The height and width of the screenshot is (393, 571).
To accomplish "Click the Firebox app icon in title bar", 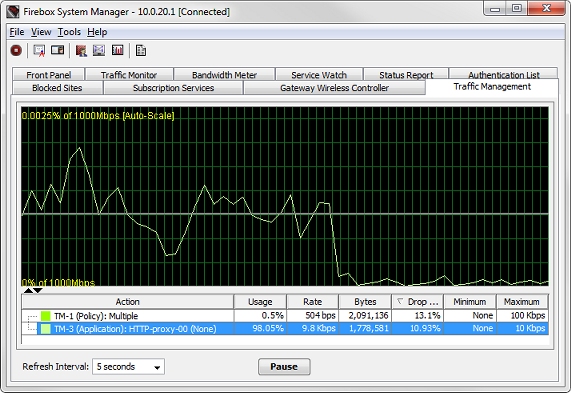I will coord(12,12).
